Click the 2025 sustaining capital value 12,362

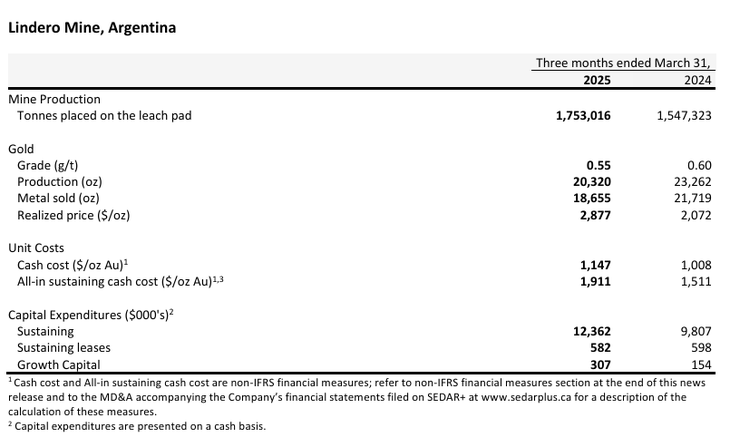coord(590,331)
